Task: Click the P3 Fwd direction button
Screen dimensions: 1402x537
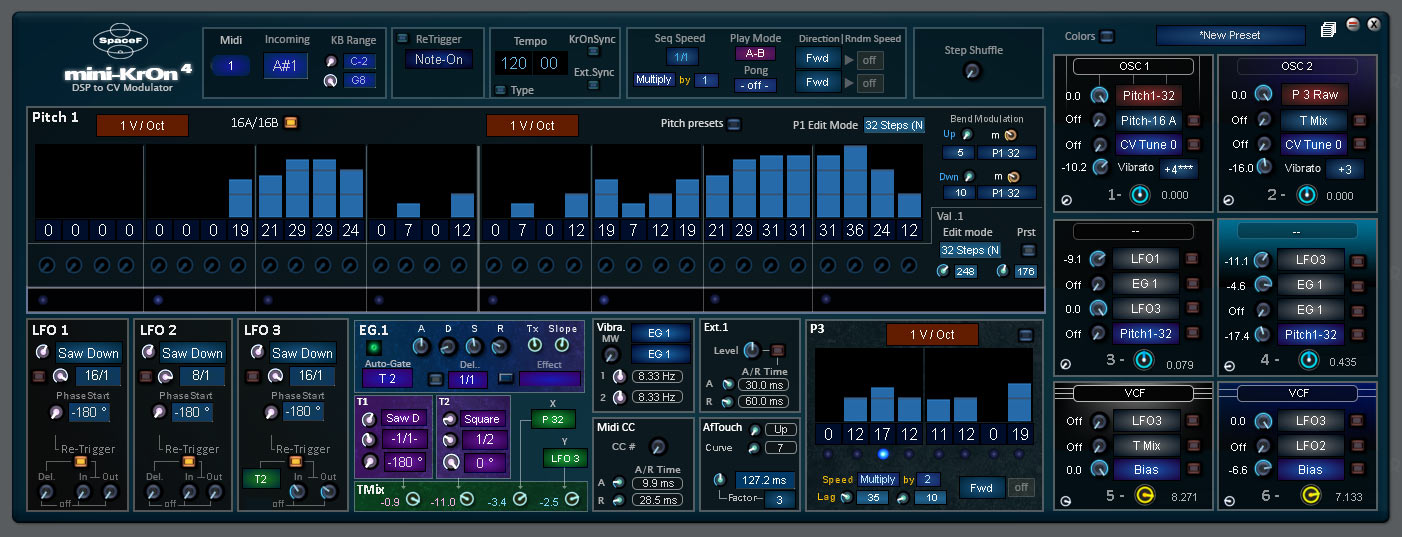Action: pos(981,487)
